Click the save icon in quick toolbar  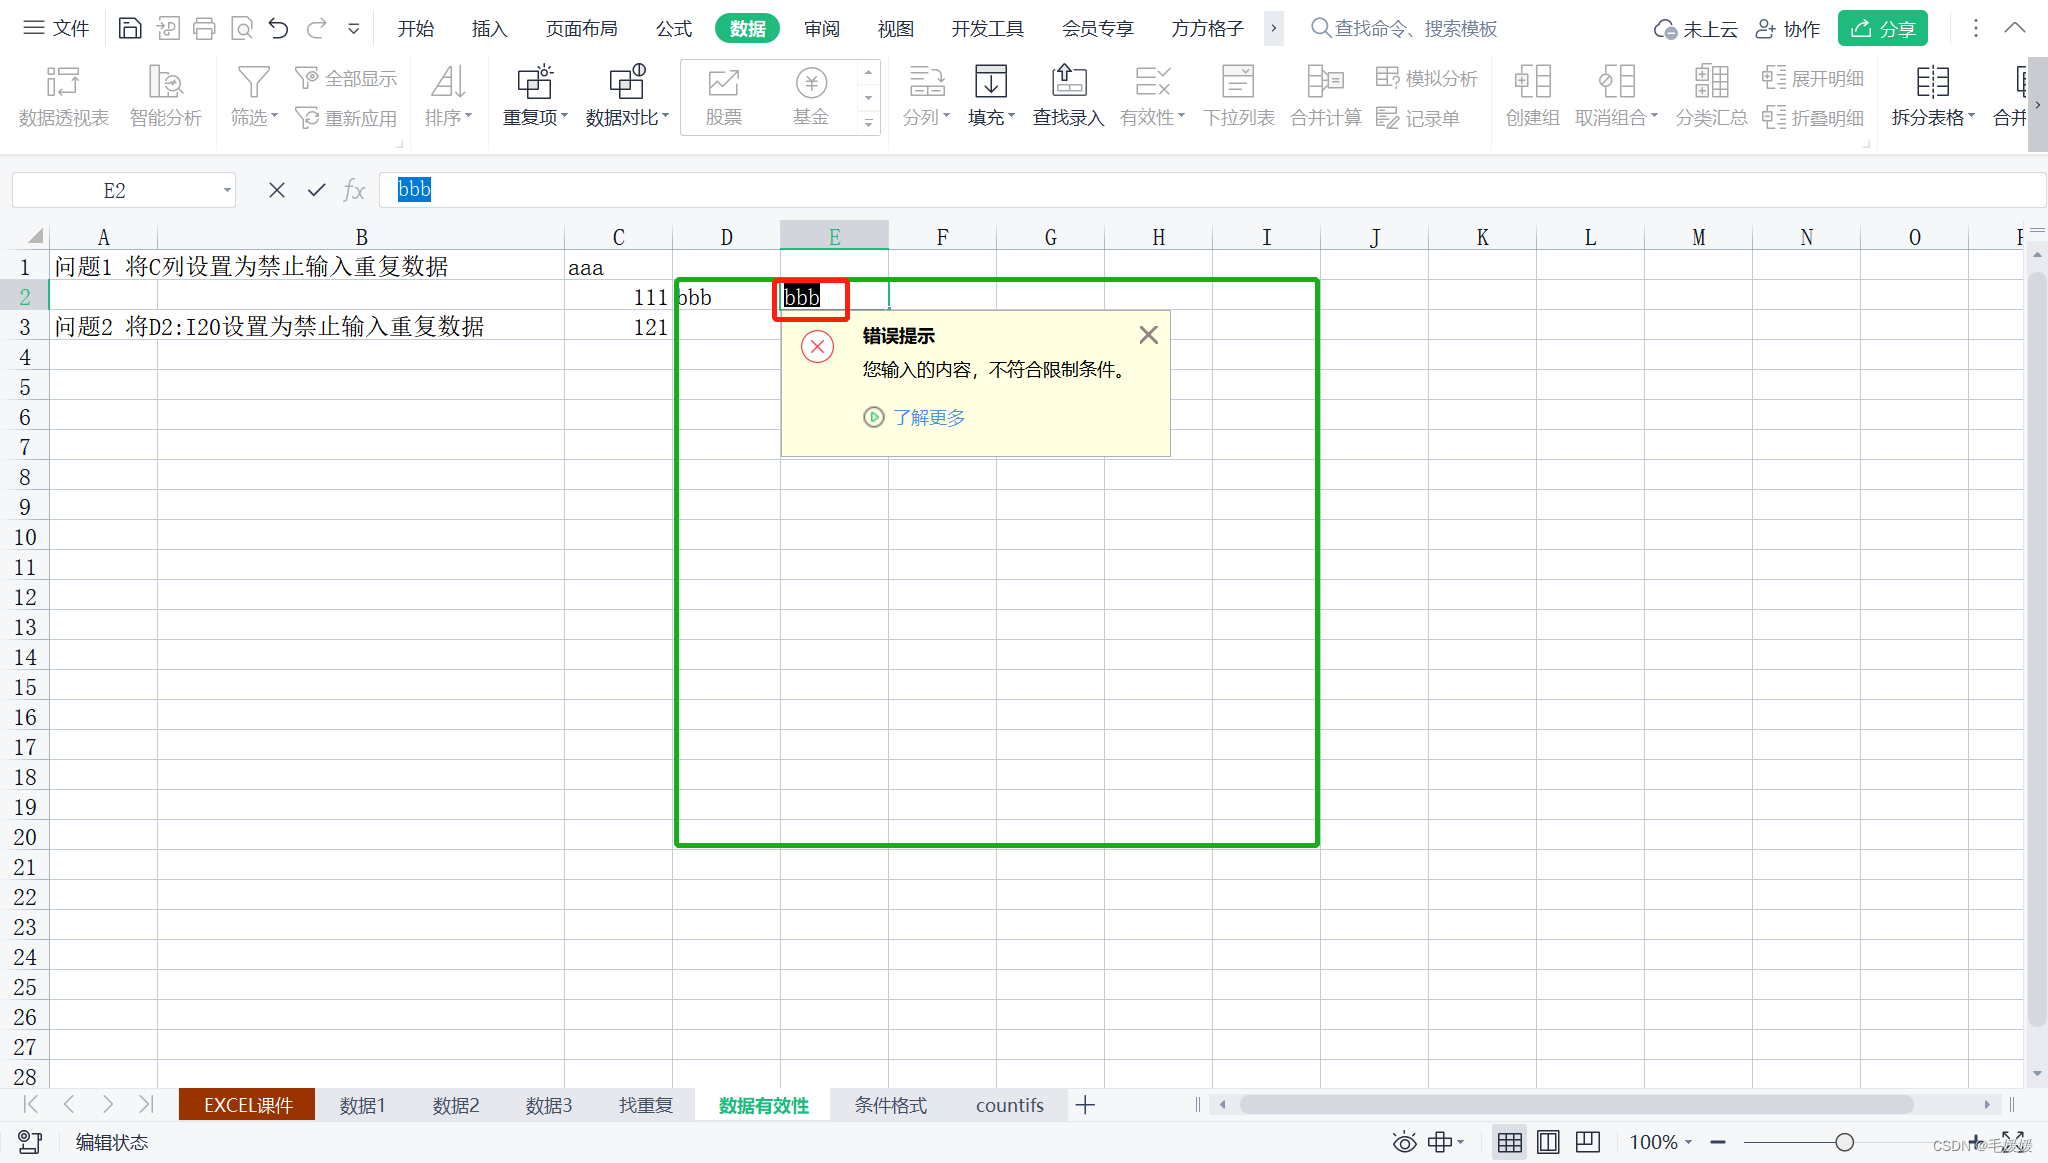[130, 28]
